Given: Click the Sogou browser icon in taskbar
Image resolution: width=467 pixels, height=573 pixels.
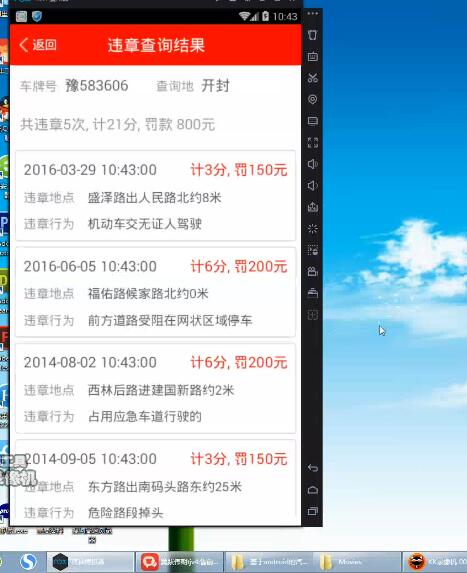Looking at the screenshot, I should coord(28,561).
